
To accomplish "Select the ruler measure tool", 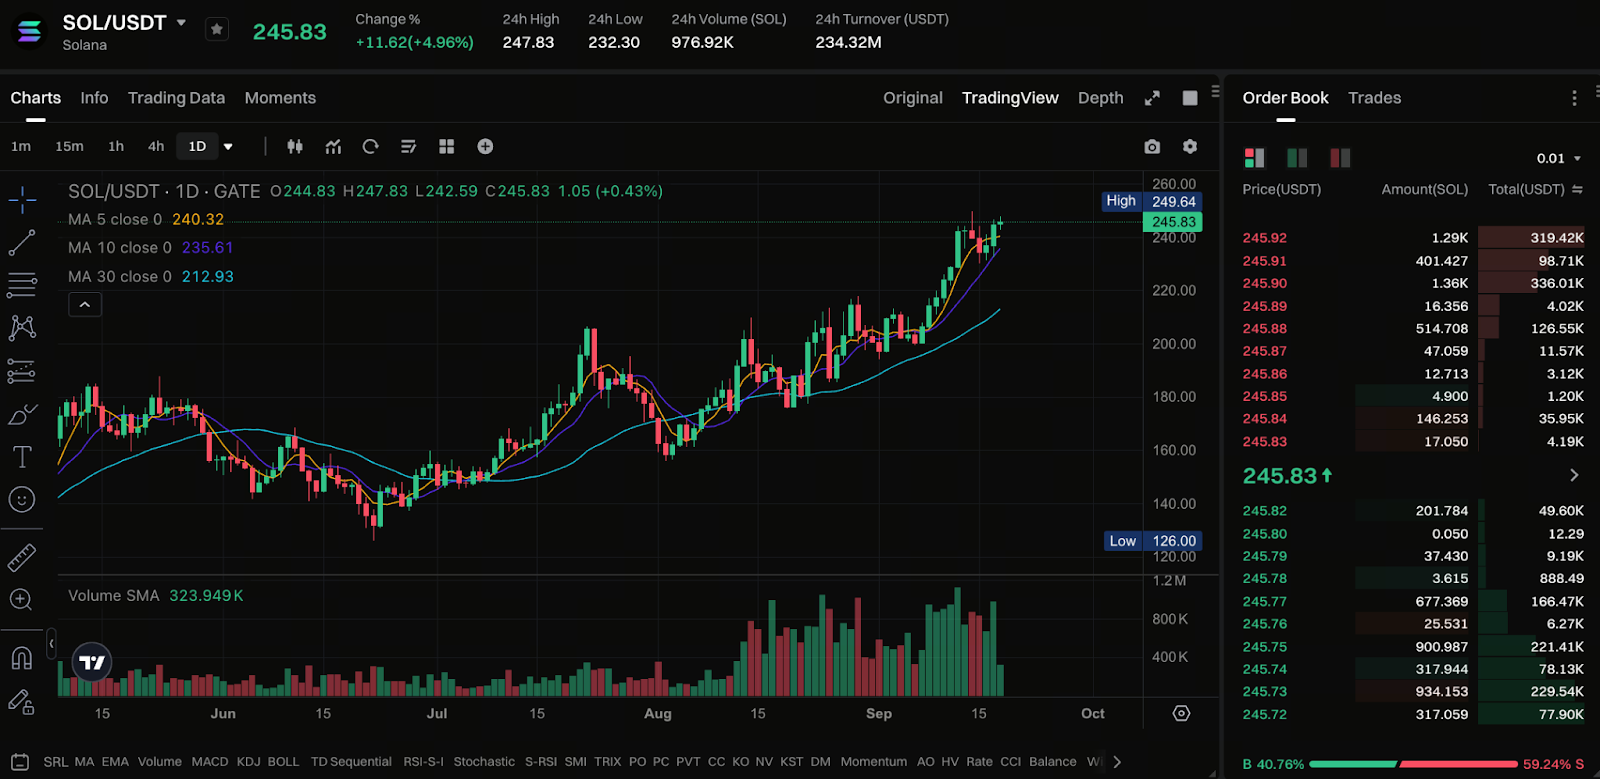I will [22, 557].
